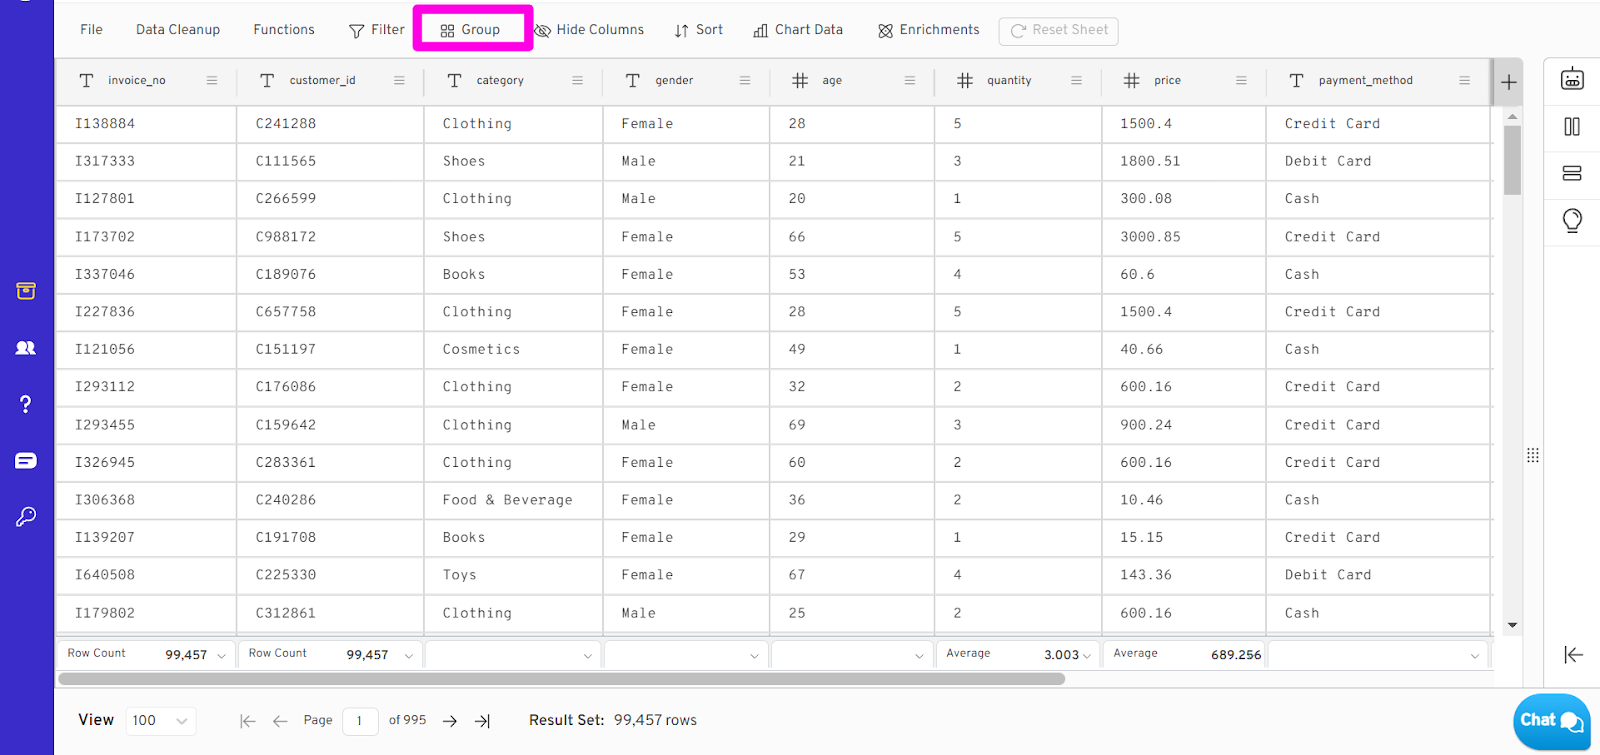Select price Average value 689.256
1600x755 pixels.
click(1236, 655)
